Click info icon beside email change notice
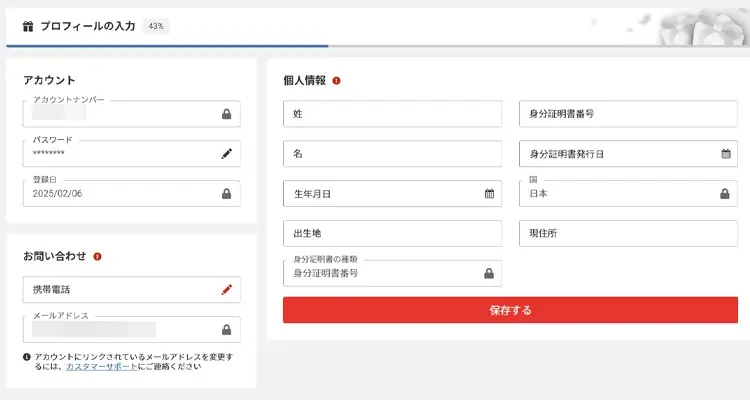 coord(27,357)
